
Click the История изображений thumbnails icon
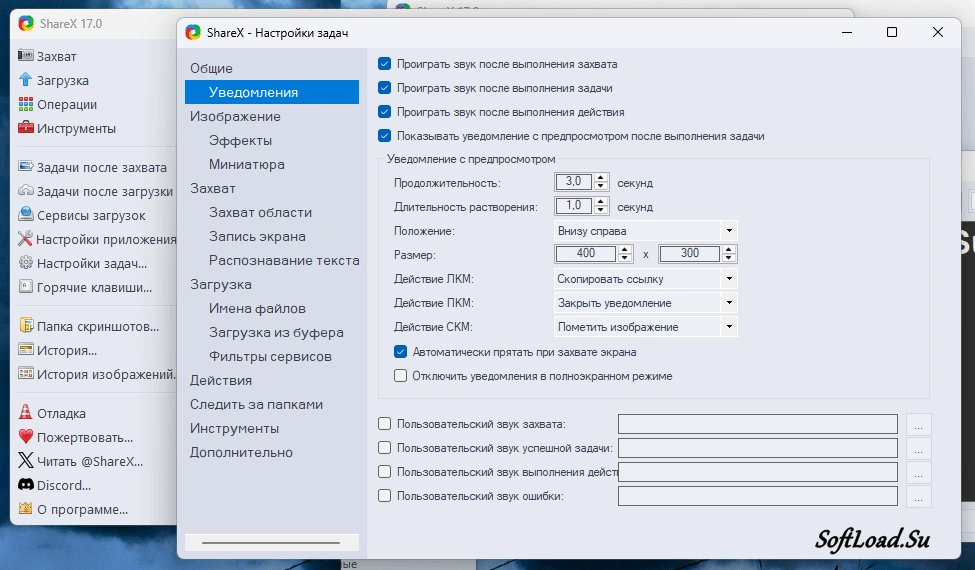tap(25, 374)
